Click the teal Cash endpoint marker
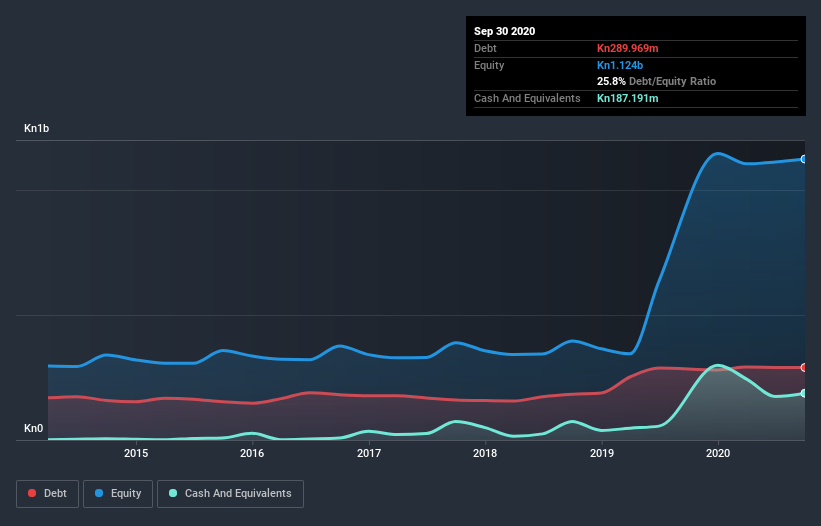The height and width of the screenshot is (526, 821). (x=804, y=393)
